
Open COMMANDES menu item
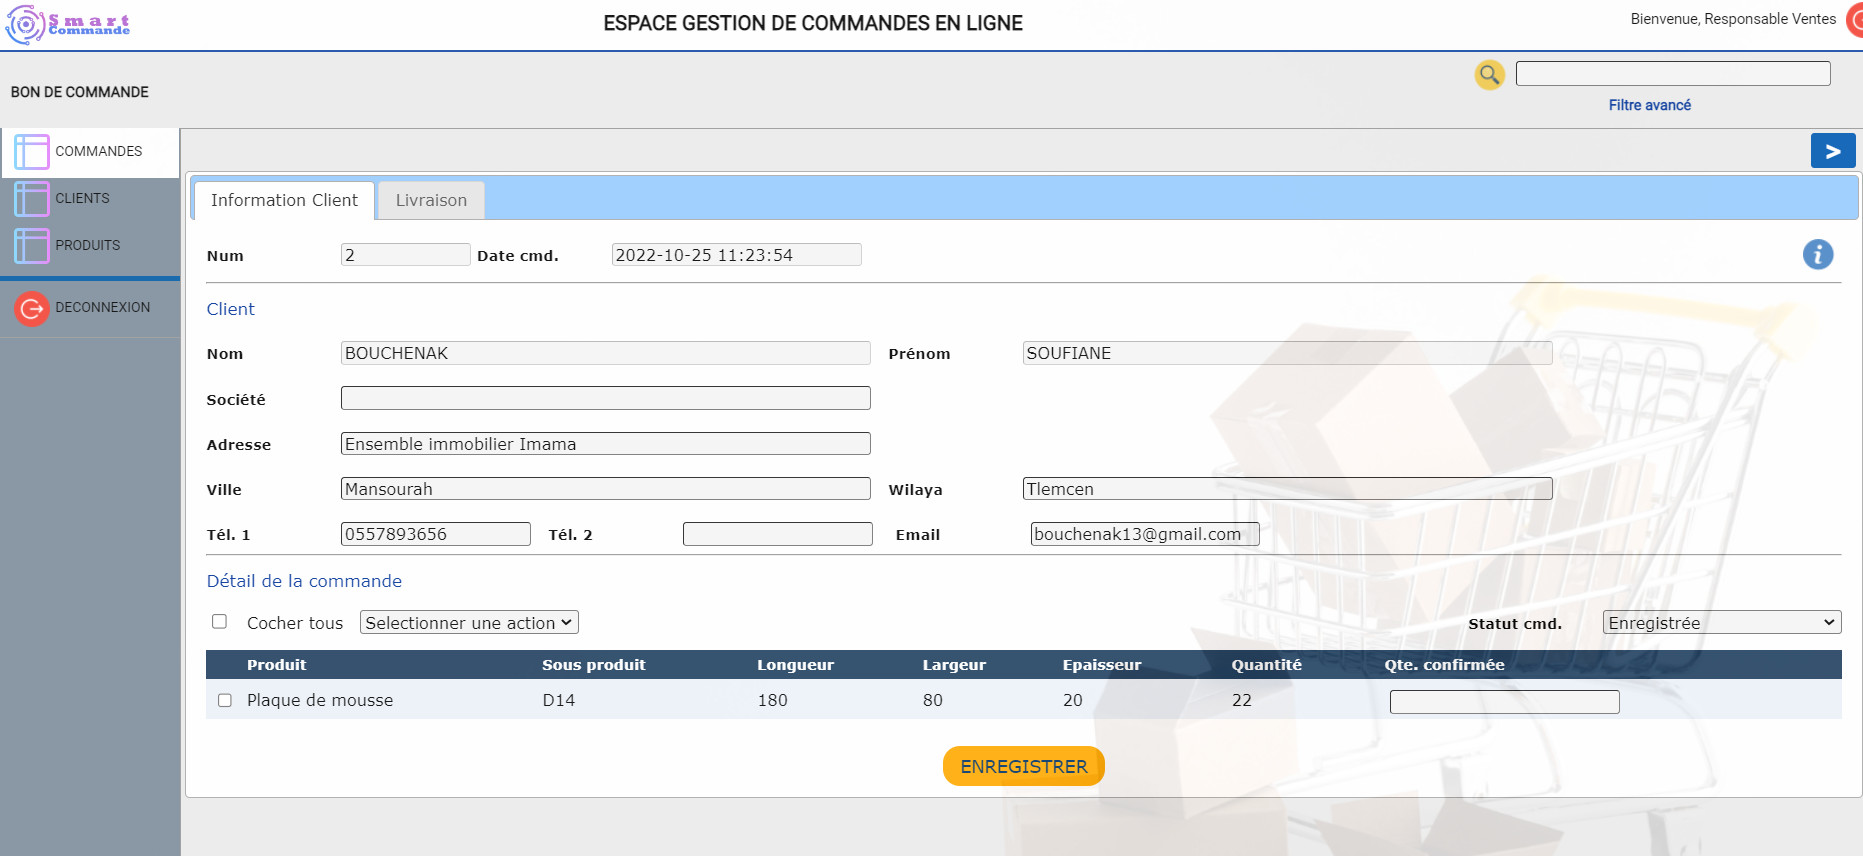[99, 151]
